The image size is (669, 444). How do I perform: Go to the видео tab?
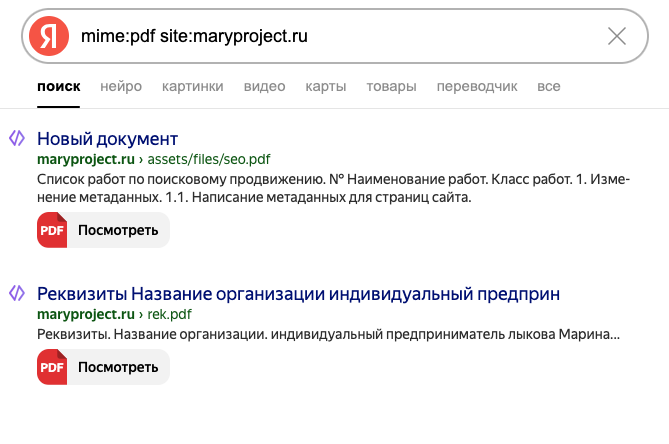coord(264,86)
